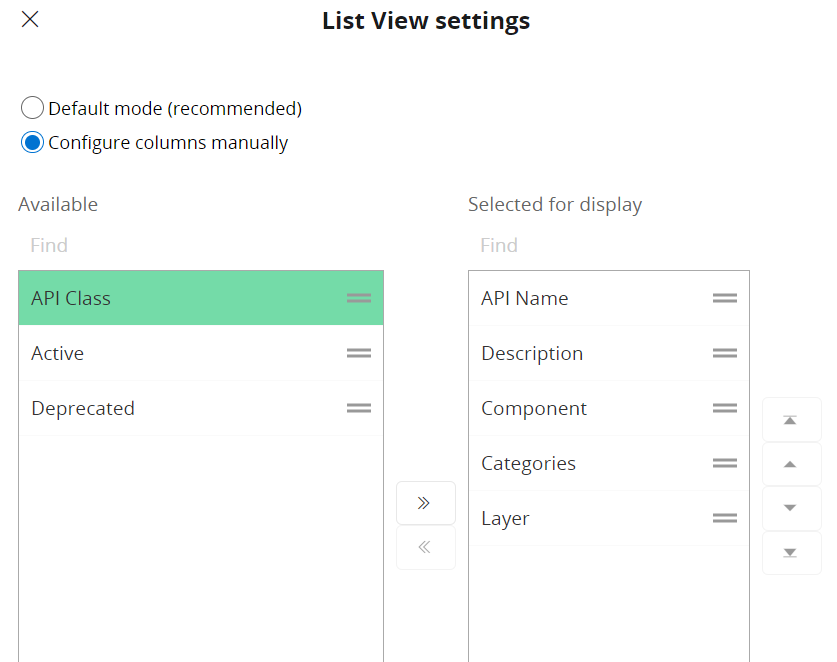837x662 pixels.
Task: Select Default mode (recommended) radio button
Action: click(33, 108)
